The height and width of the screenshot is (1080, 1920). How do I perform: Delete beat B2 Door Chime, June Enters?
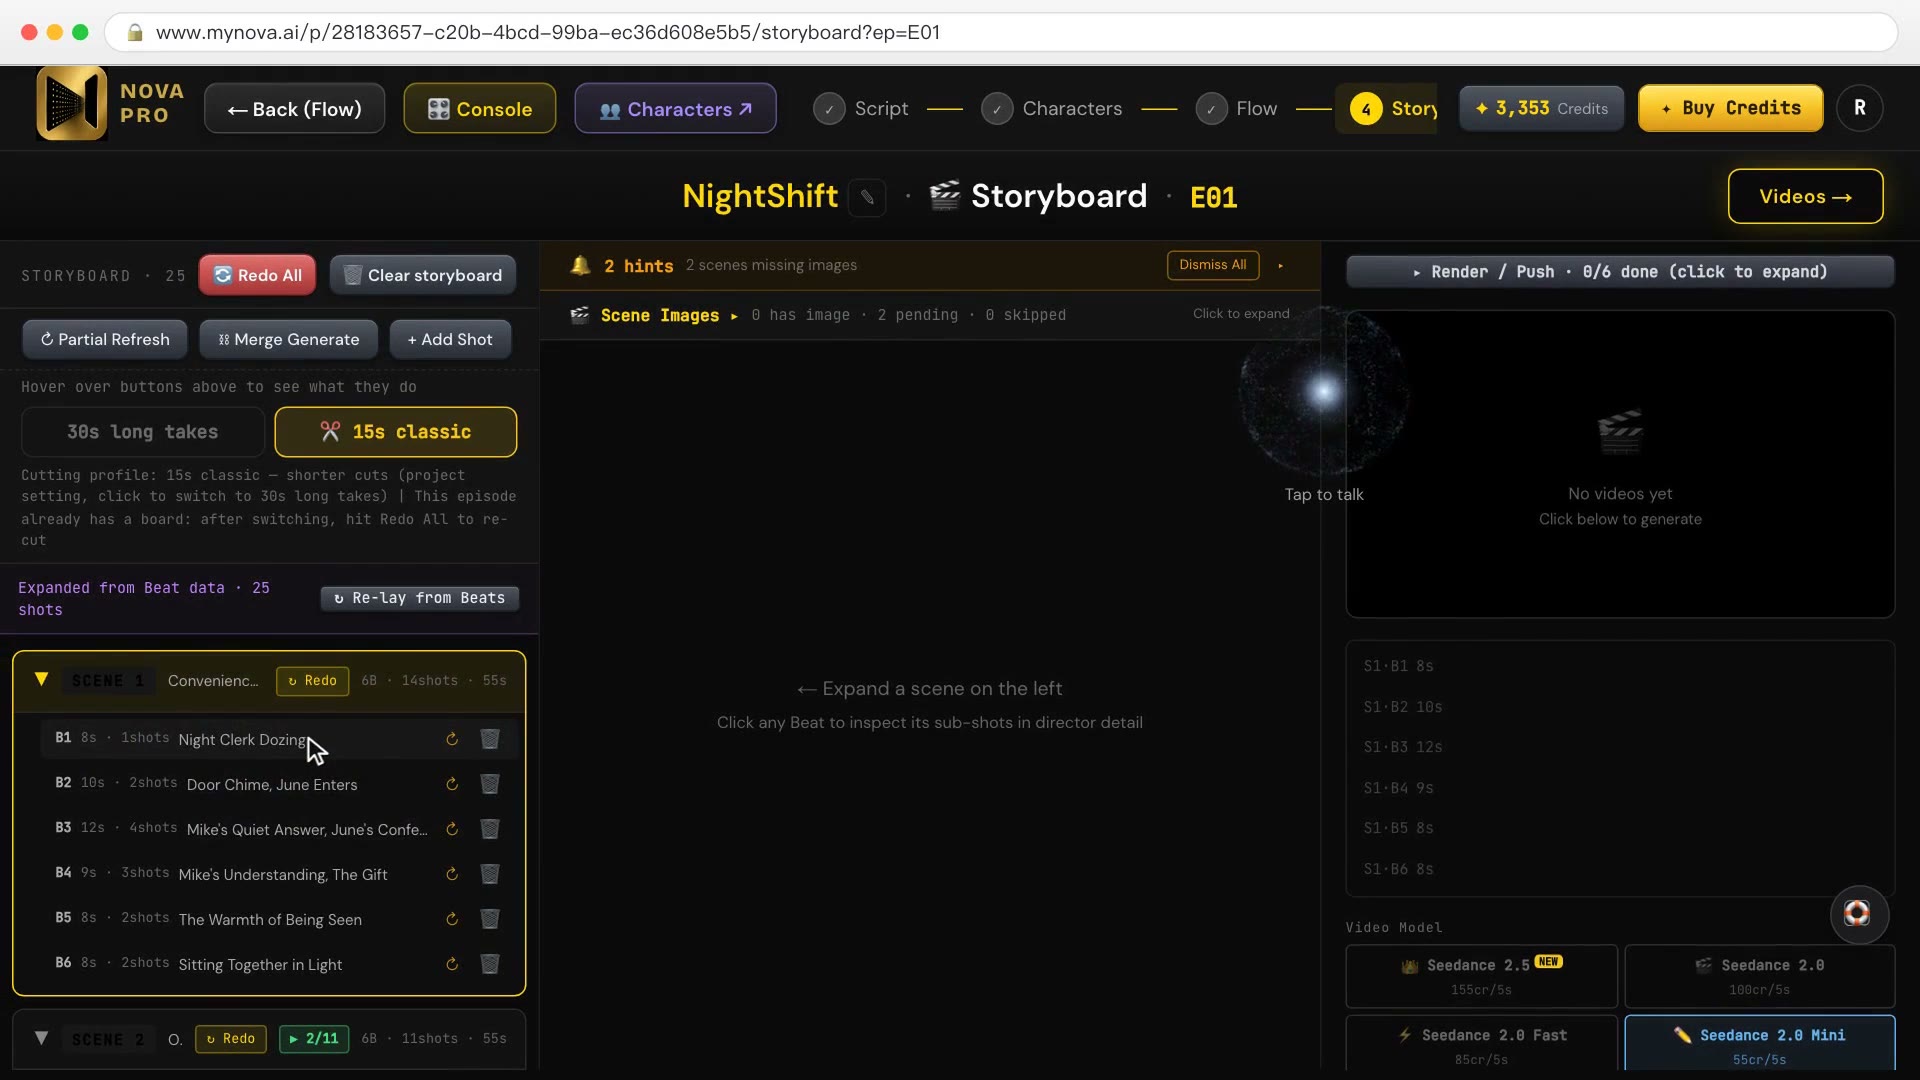tap(490, 784)
